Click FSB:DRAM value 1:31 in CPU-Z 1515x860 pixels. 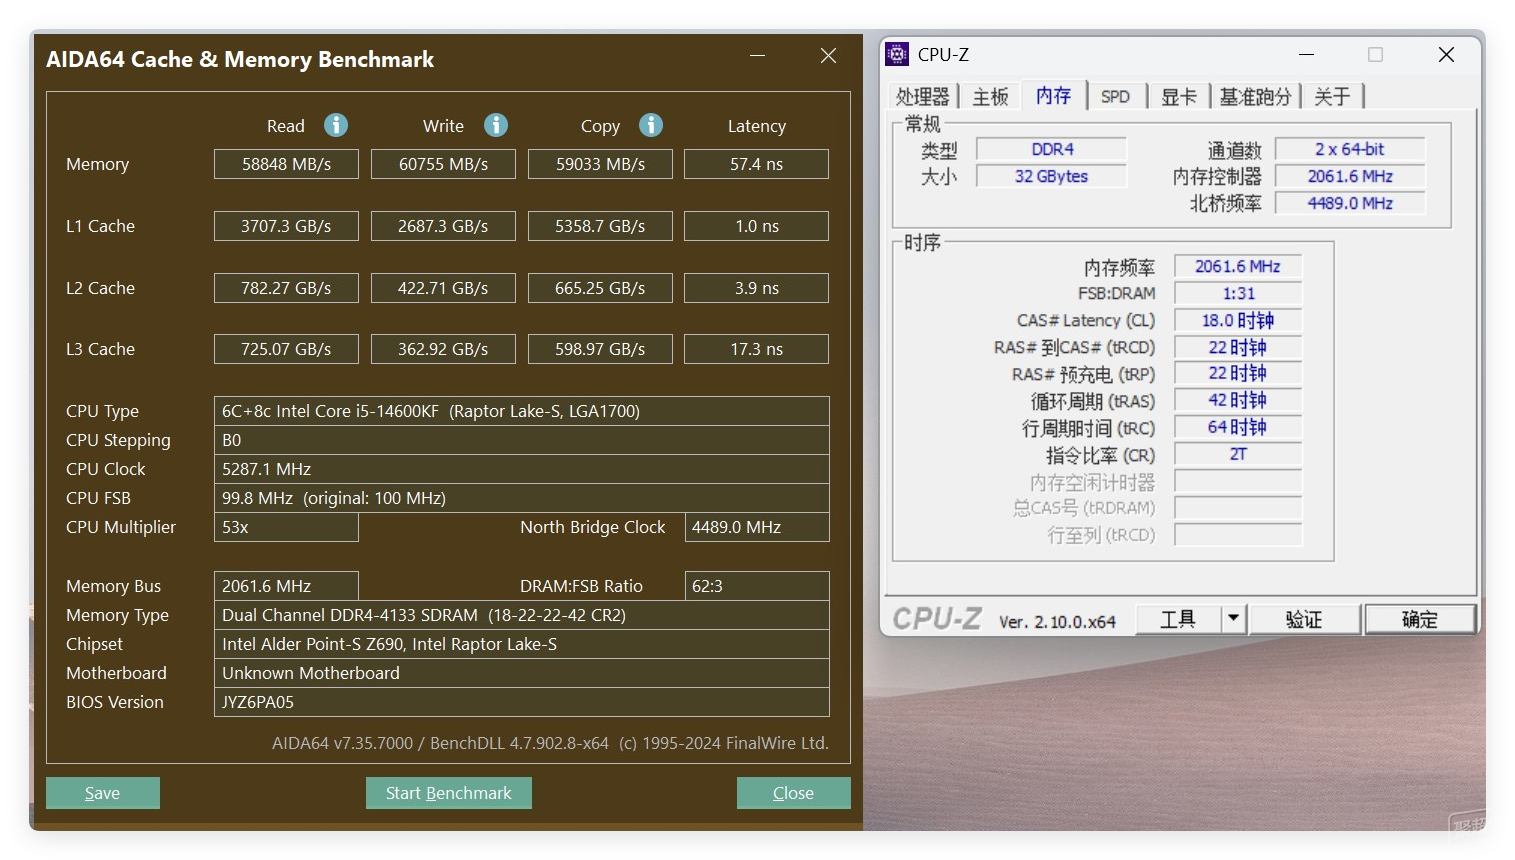click(x=1238, y=293)
